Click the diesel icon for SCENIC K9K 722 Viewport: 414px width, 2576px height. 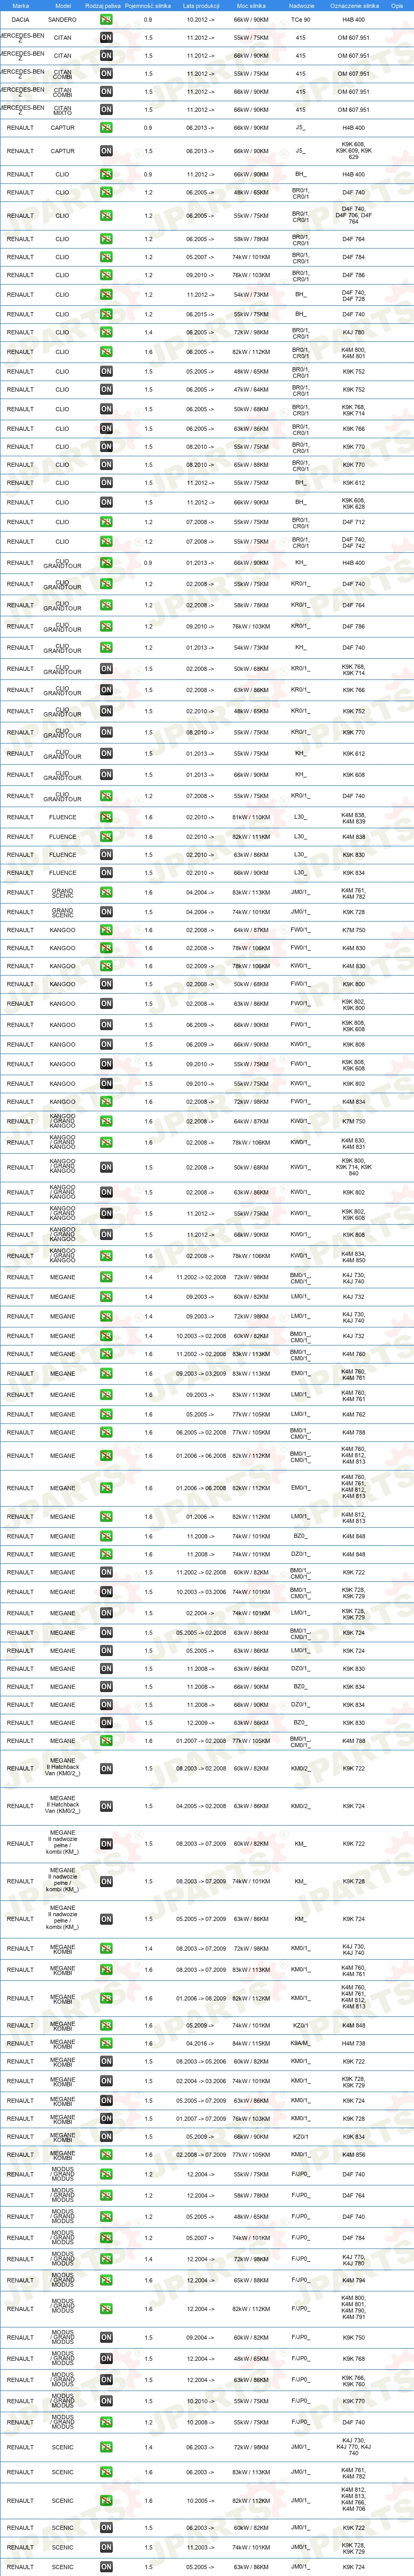[106, 2528]
